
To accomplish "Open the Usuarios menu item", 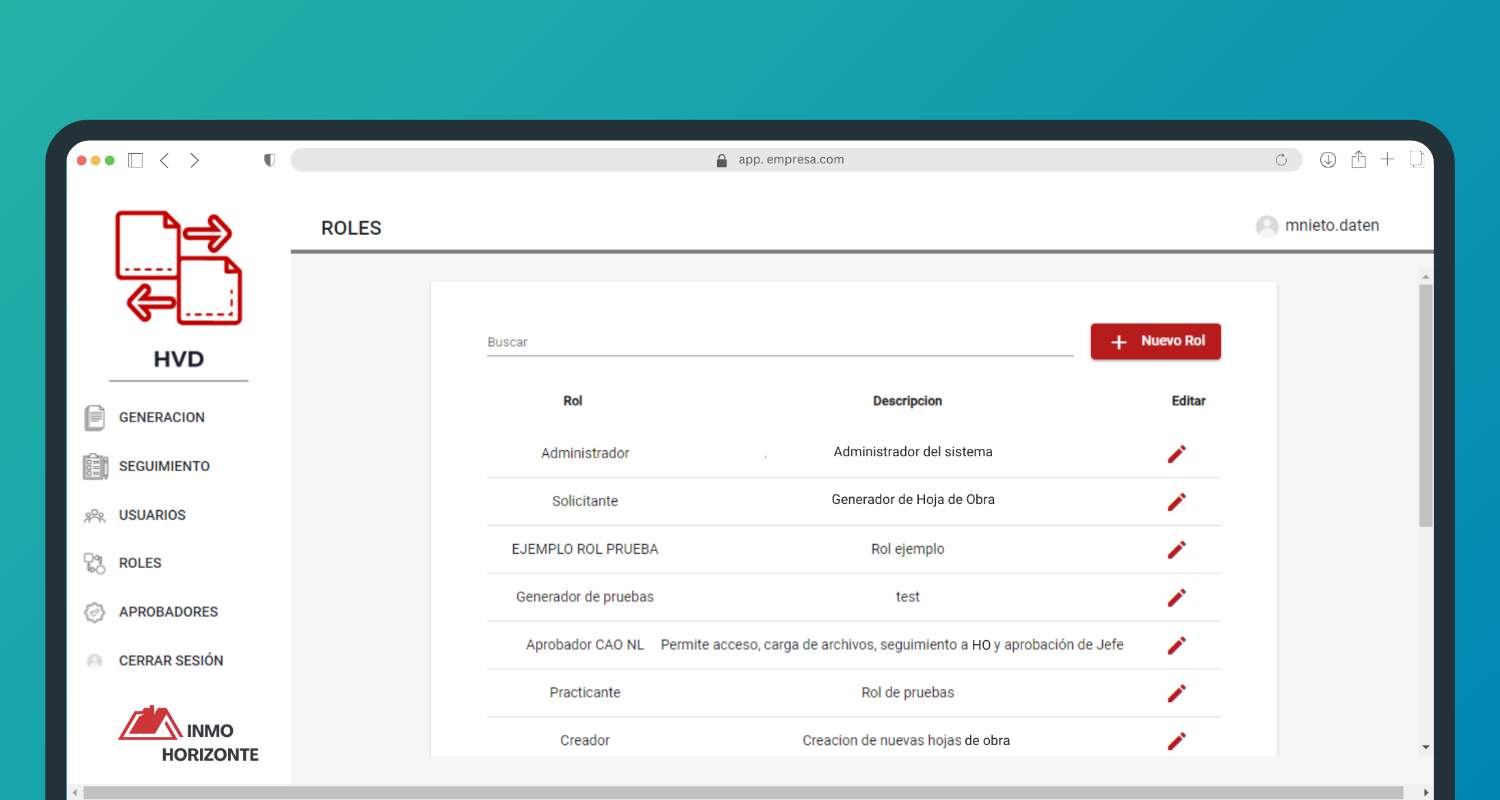I will click(152, 515).
